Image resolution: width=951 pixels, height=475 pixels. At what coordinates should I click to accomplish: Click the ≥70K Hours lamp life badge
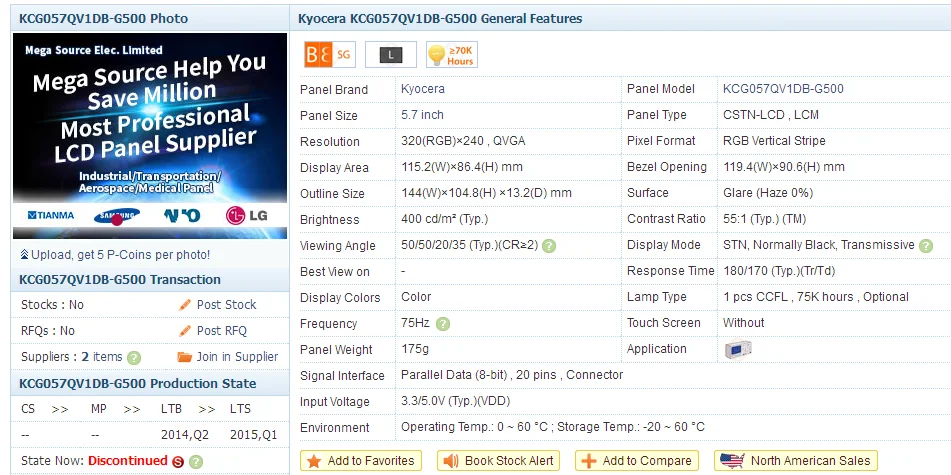click(x=452, y=55)
